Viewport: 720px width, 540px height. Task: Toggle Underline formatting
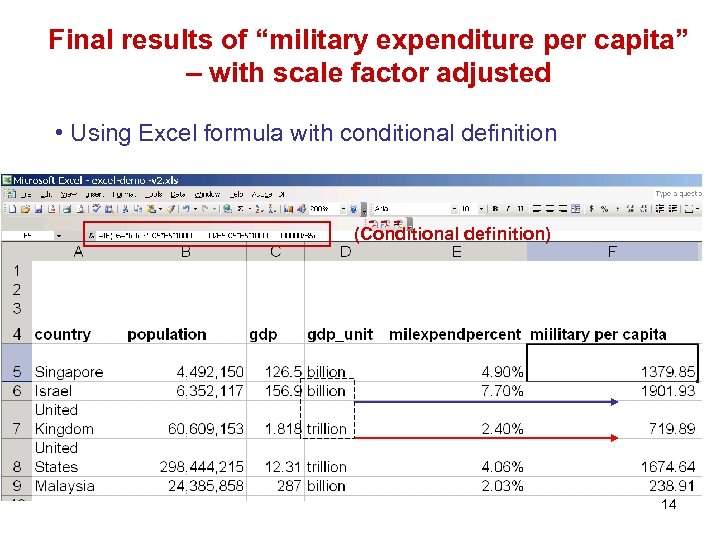point(521,208)
